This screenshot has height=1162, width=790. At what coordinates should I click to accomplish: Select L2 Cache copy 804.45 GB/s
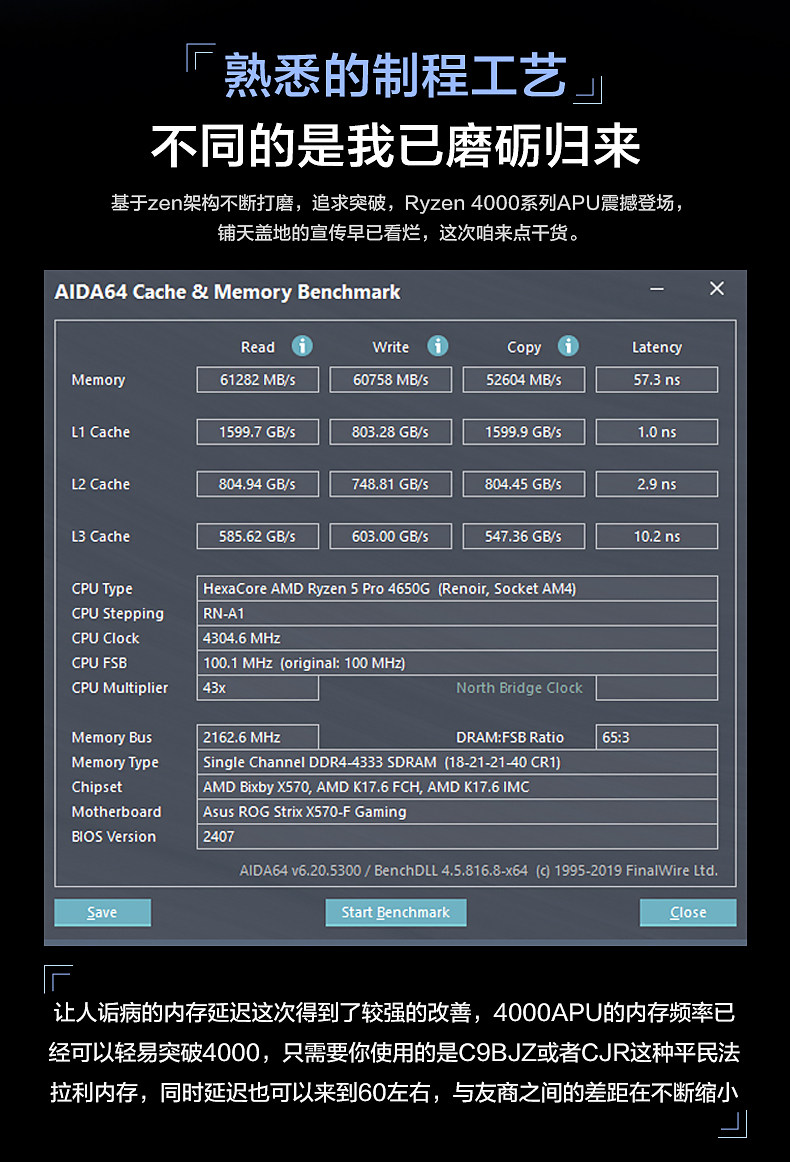point(524,484)
